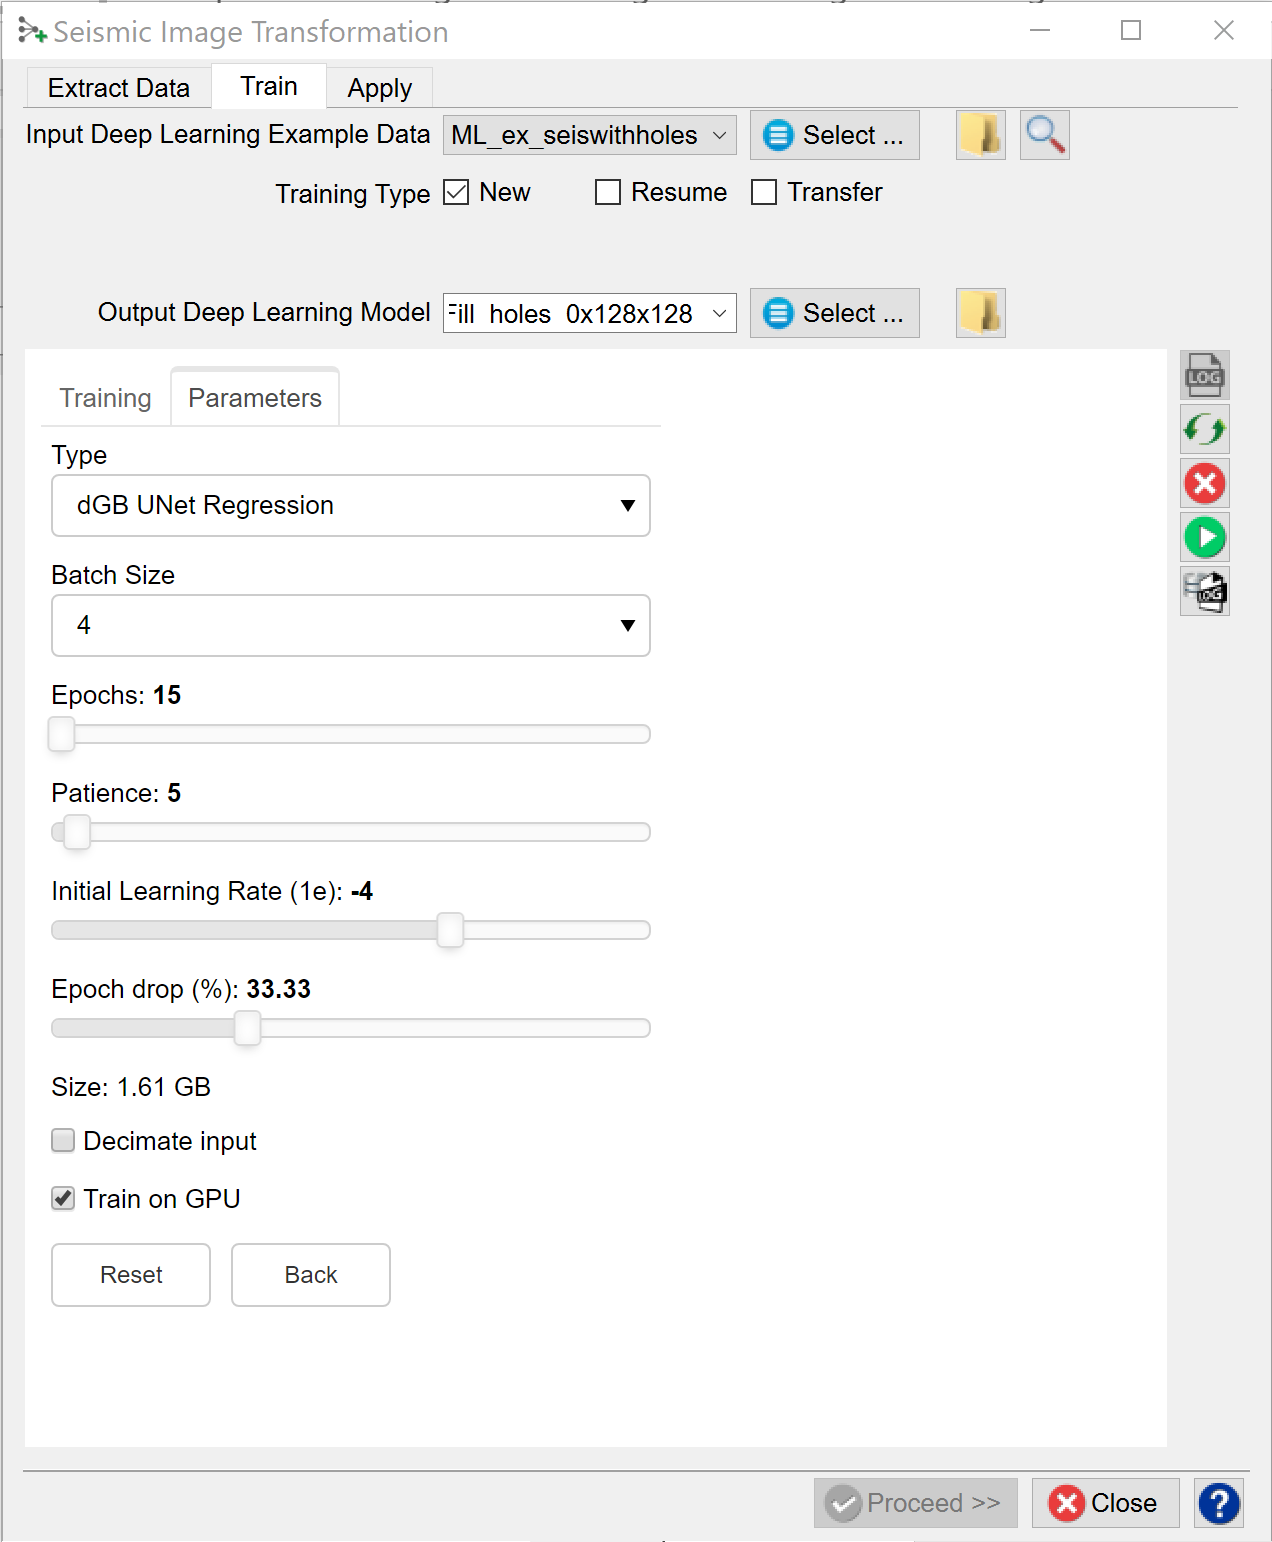Viewport: 1272px width, 1542px height.
Task: Click the Epochs slider handle
Action: [62, 734]
